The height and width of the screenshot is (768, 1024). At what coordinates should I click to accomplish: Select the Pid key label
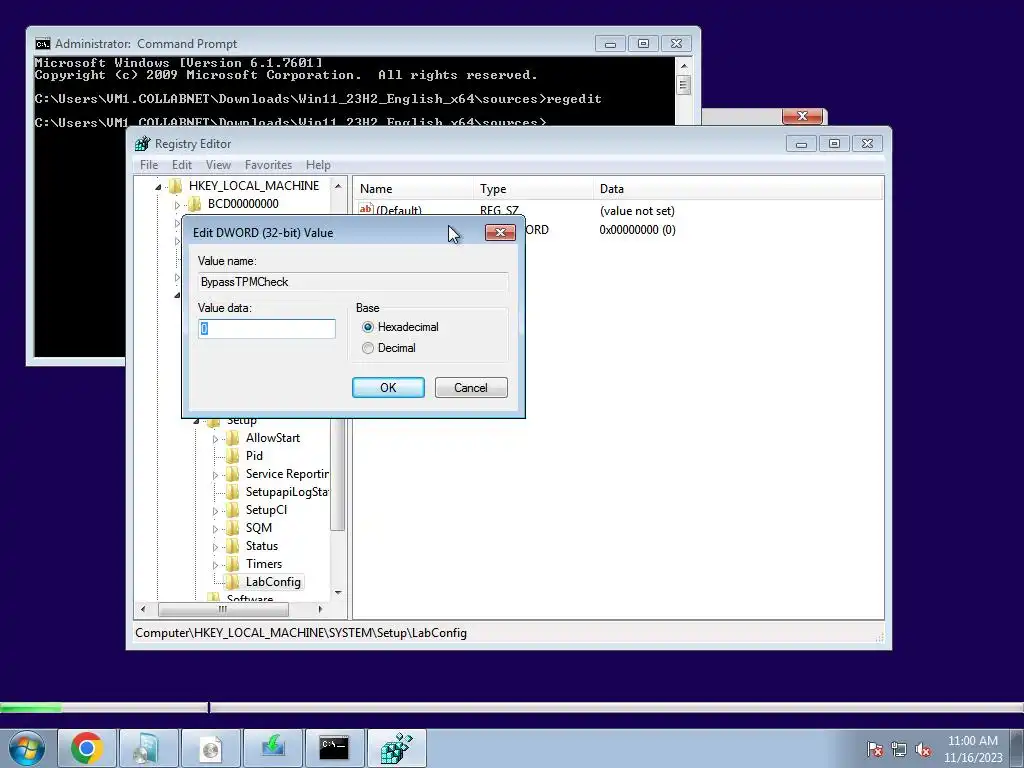click(254, 456)
